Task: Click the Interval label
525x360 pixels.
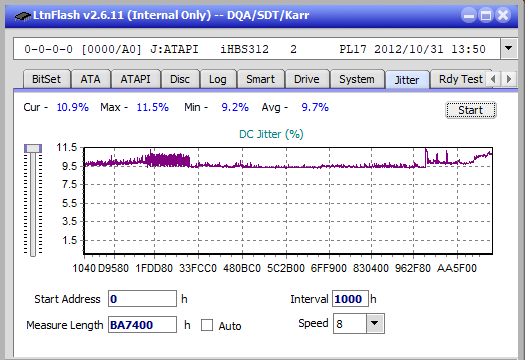Action: pos(309,299)
